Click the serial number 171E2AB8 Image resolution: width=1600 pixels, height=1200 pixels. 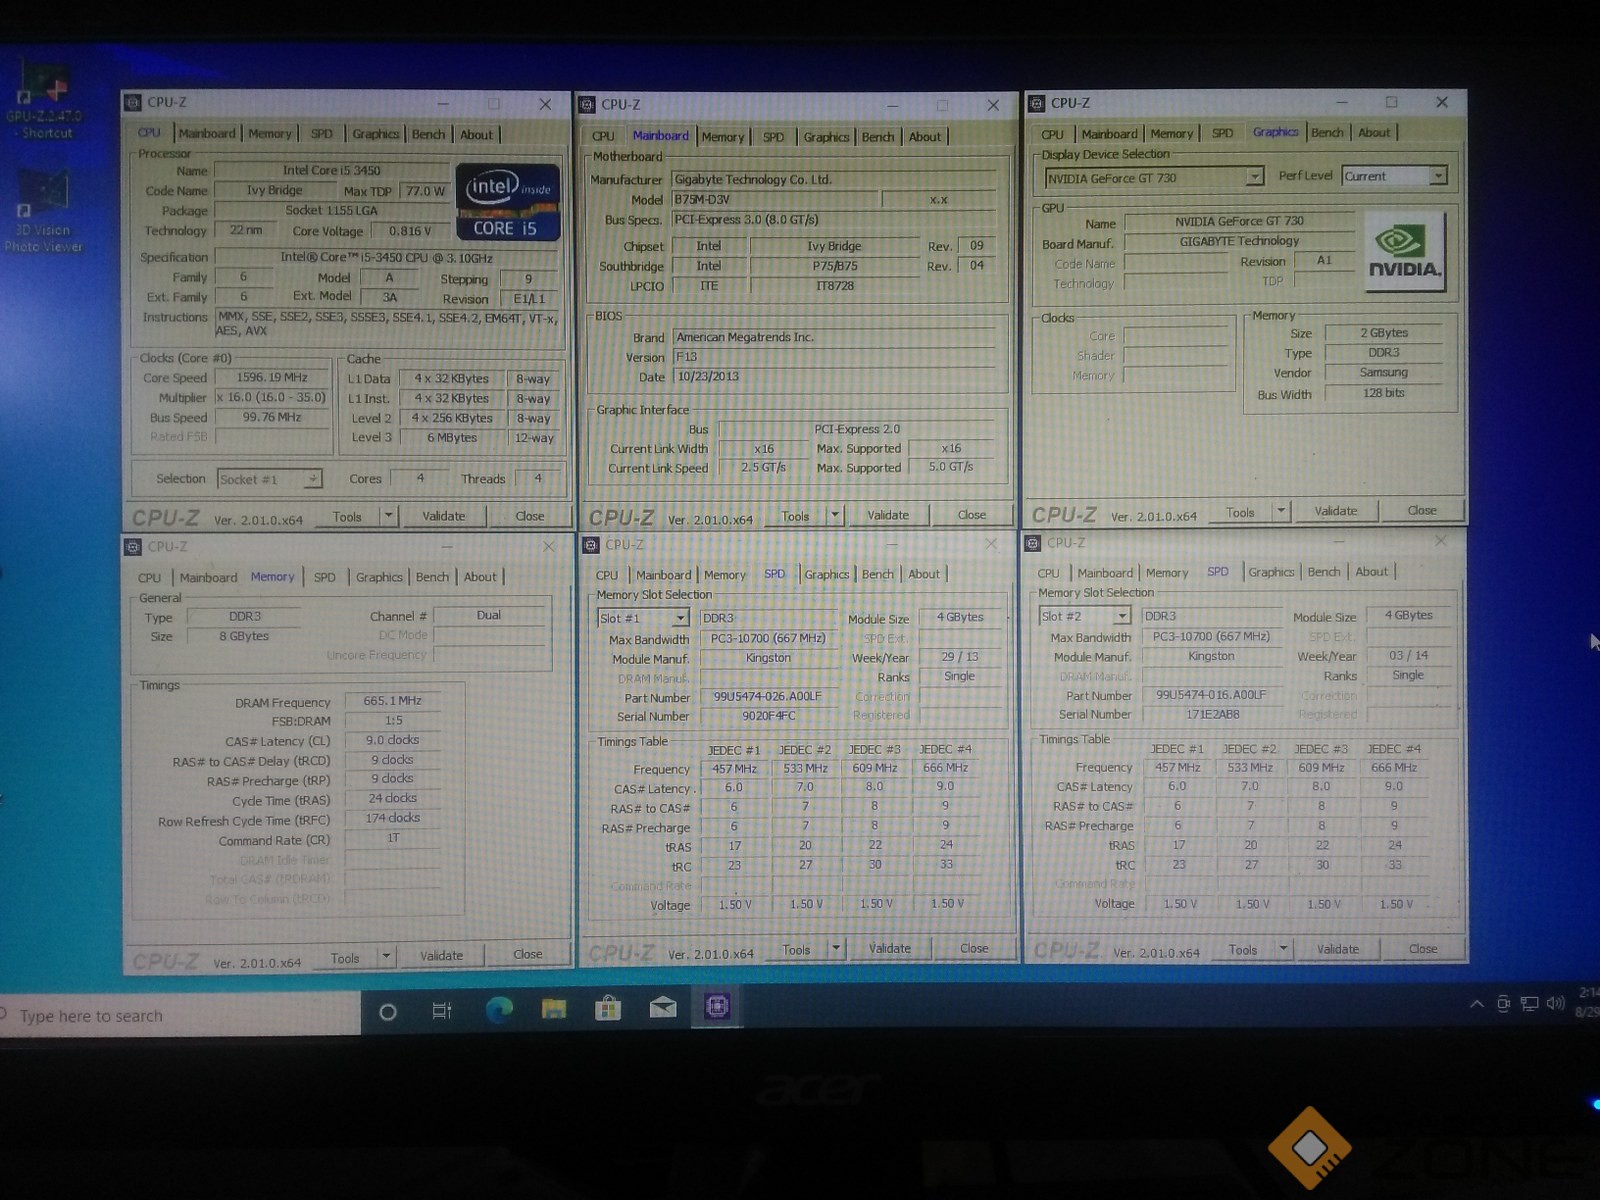(x=1213, y=715)
